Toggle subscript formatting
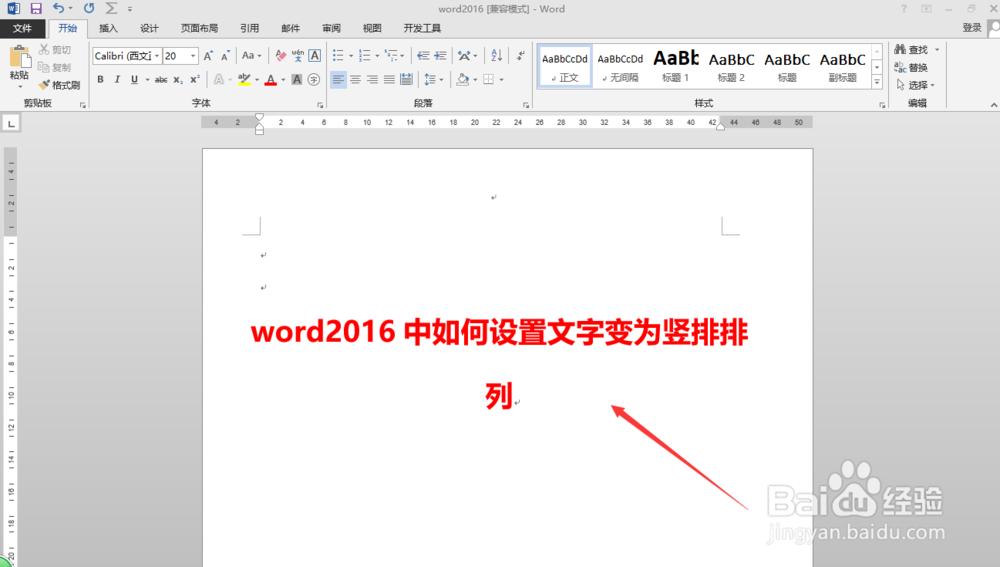The height and width of the screenshot is (567, 1000). coord(178,80)
